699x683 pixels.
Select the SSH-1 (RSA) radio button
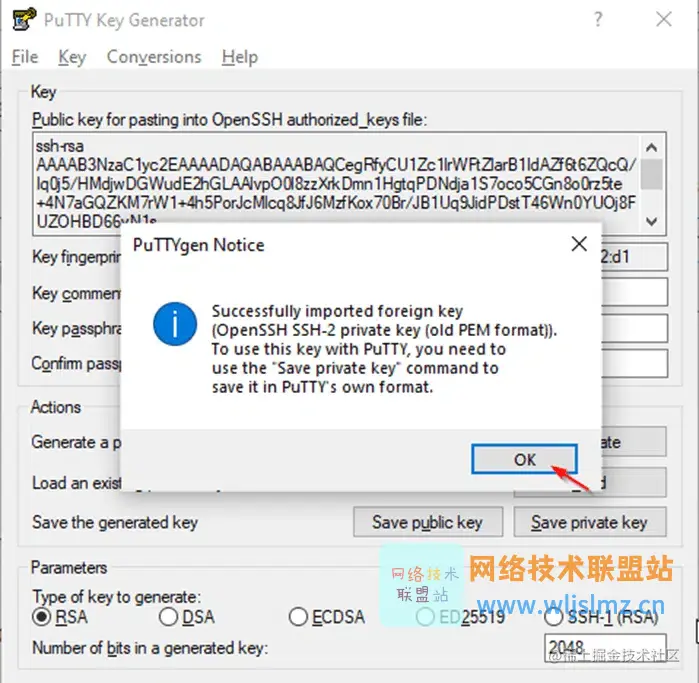553,617
